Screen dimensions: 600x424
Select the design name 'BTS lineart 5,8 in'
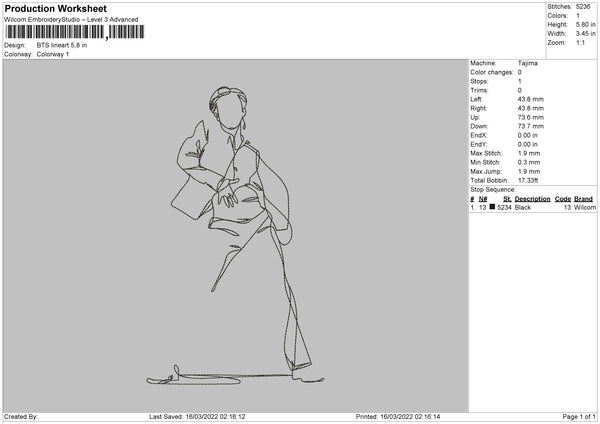pyautogui.click(x=62, y=45)
